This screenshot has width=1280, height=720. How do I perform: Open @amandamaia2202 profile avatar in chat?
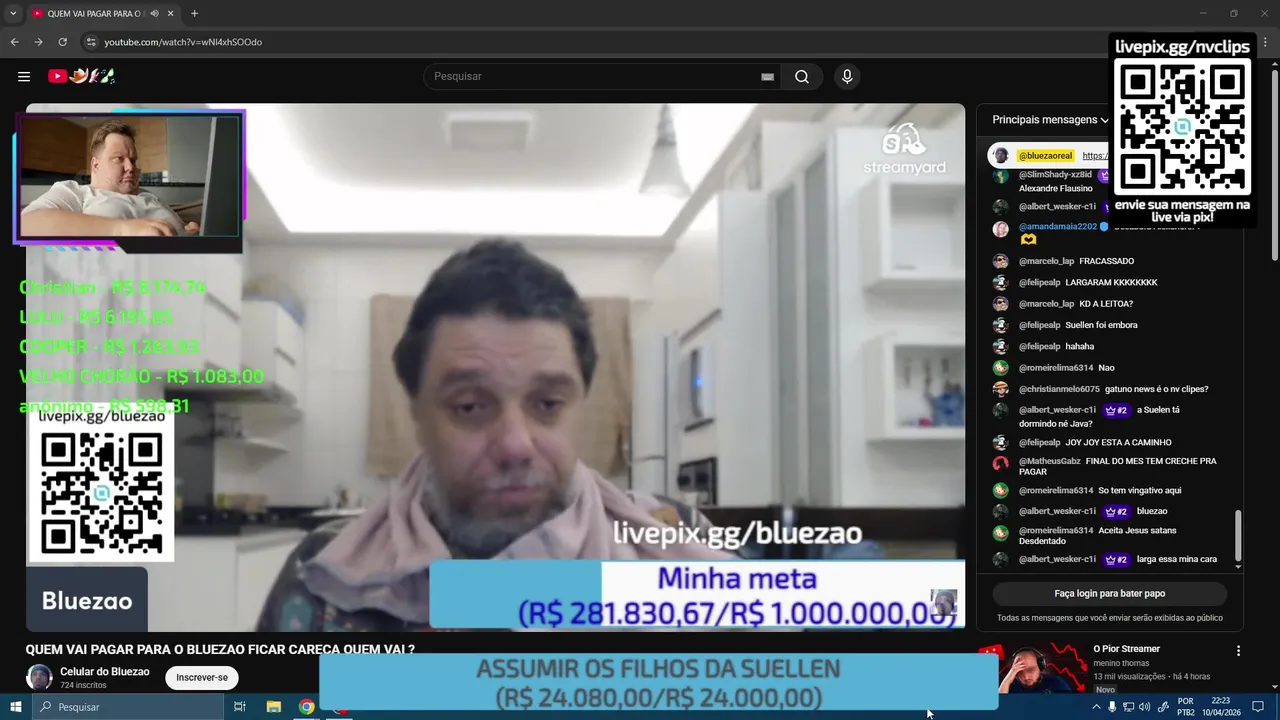coord(1000,228)
